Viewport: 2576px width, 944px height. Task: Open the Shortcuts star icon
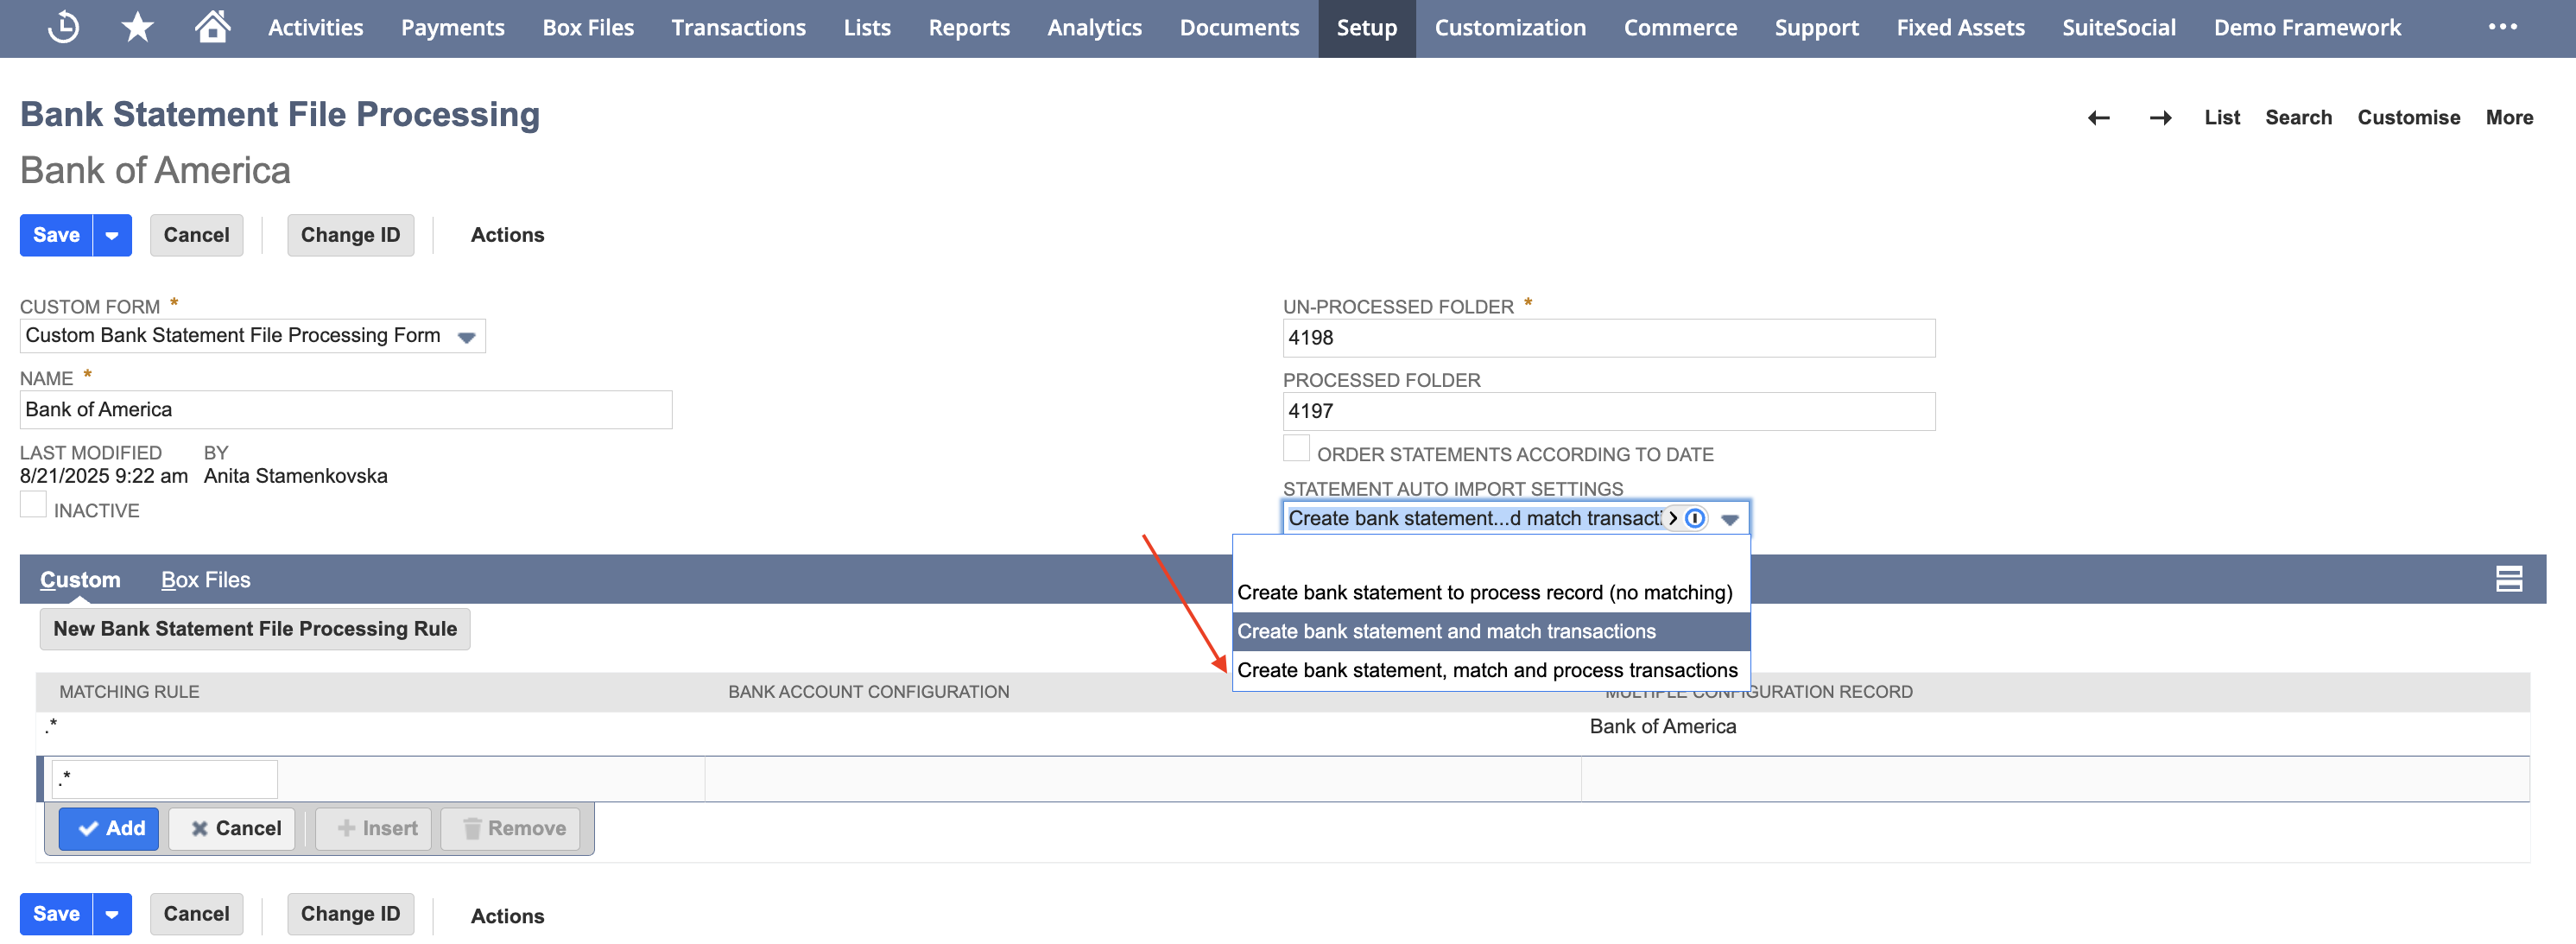click(x=137, y=27)
